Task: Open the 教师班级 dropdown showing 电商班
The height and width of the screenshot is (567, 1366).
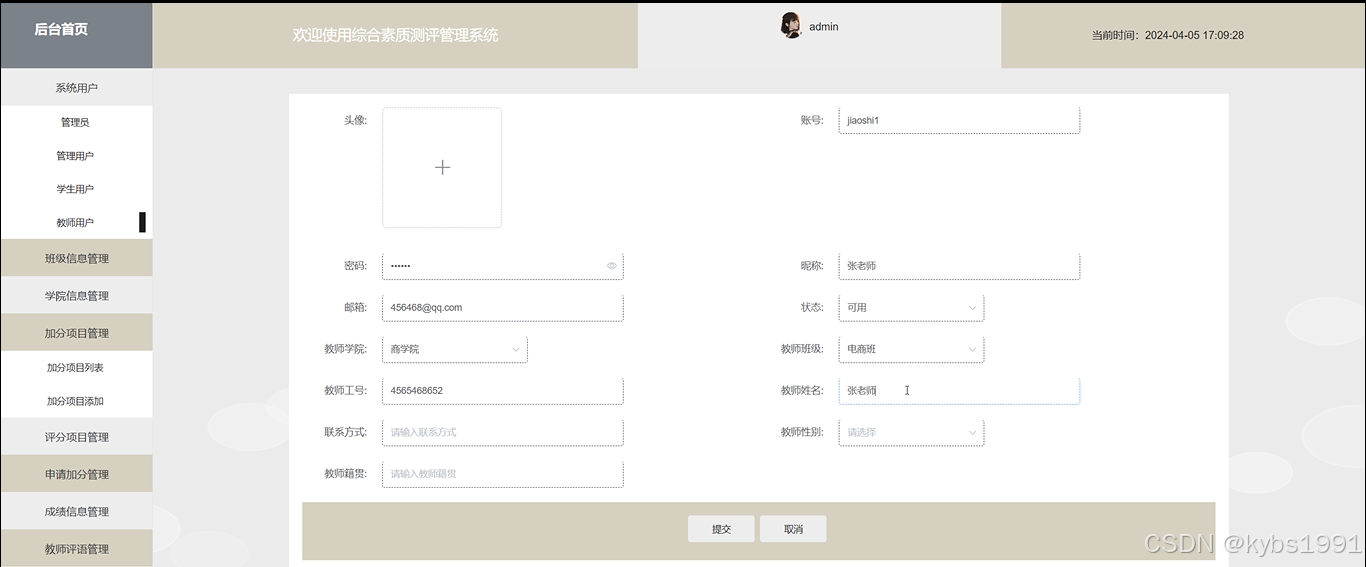Action: pyautogui.click(x=911, y=349)
